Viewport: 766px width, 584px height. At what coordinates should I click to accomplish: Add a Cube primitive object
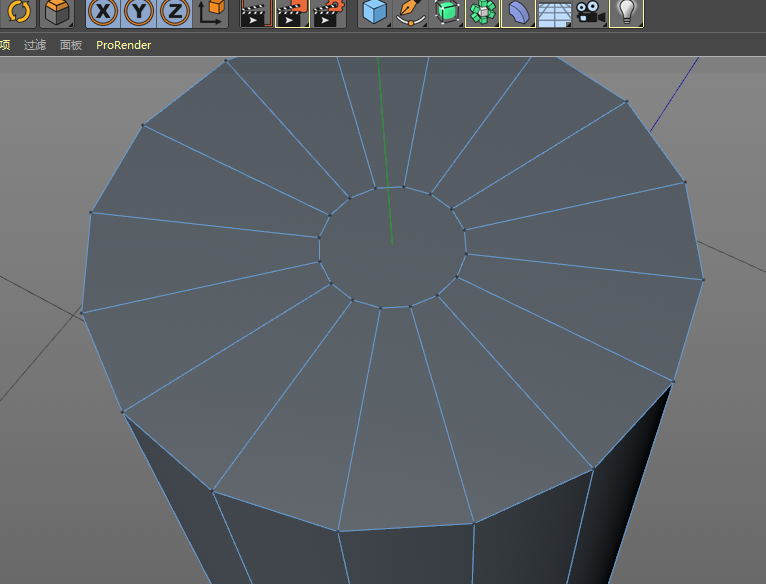(375, 12)
